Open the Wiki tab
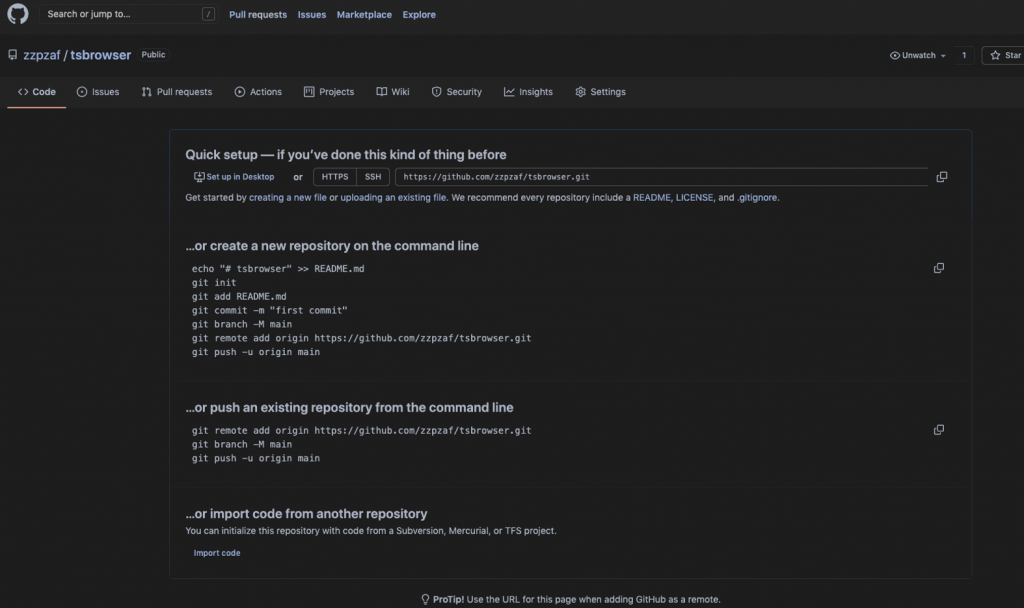This screenshot has height=608, width=1024. pos(393,92)
